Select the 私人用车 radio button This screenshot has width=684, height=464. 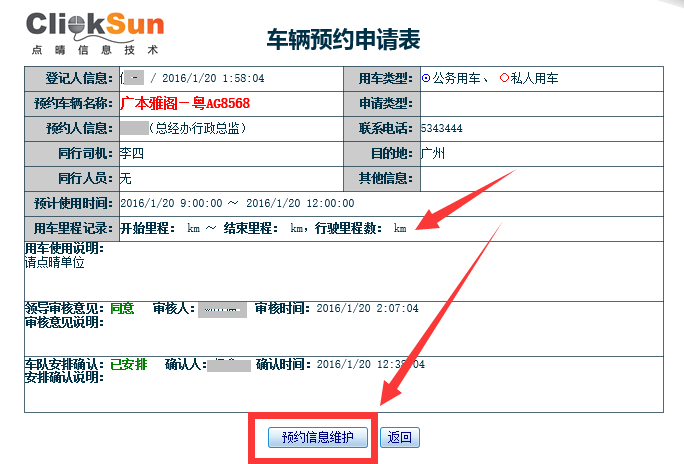[x=505, y=78]
